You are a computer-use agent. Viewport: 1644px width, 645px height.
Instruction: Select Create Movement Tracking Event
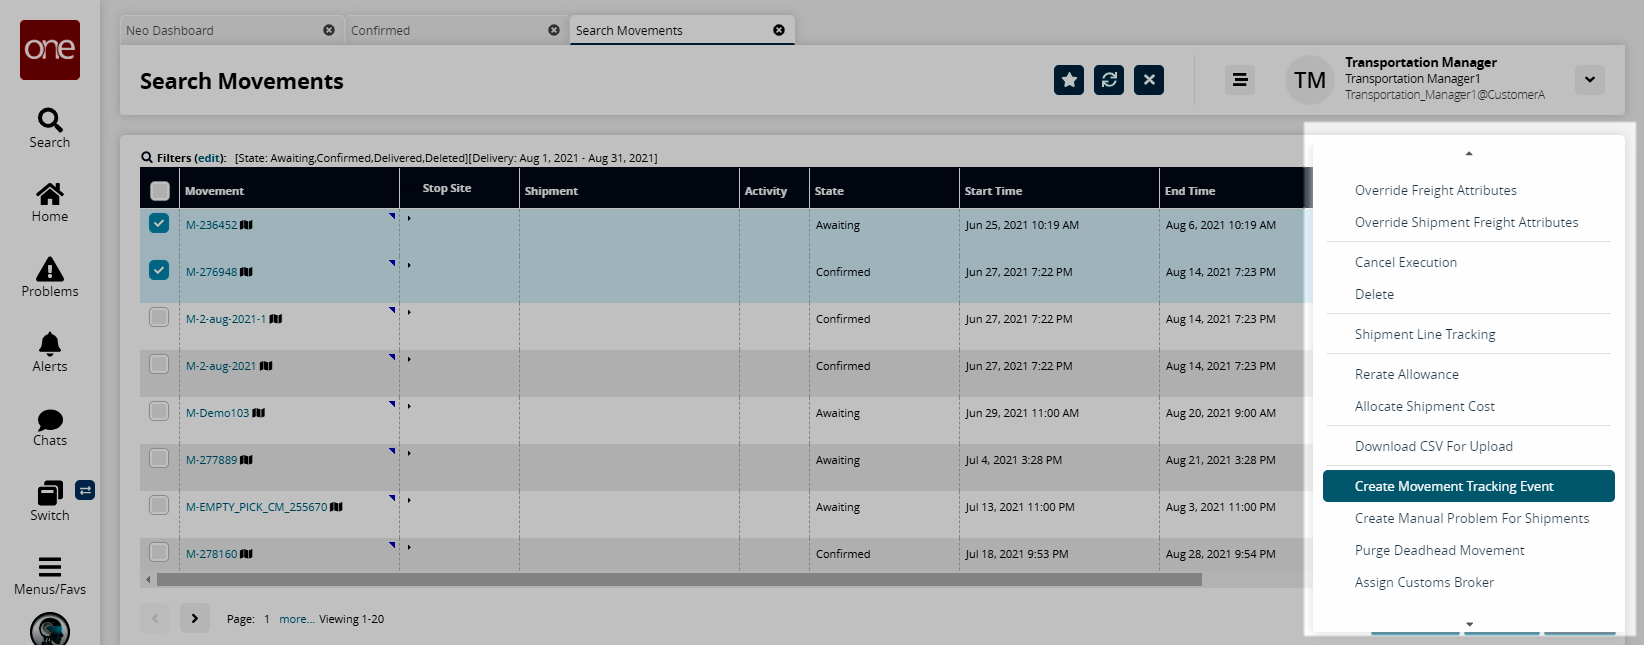coord(1453,486)
